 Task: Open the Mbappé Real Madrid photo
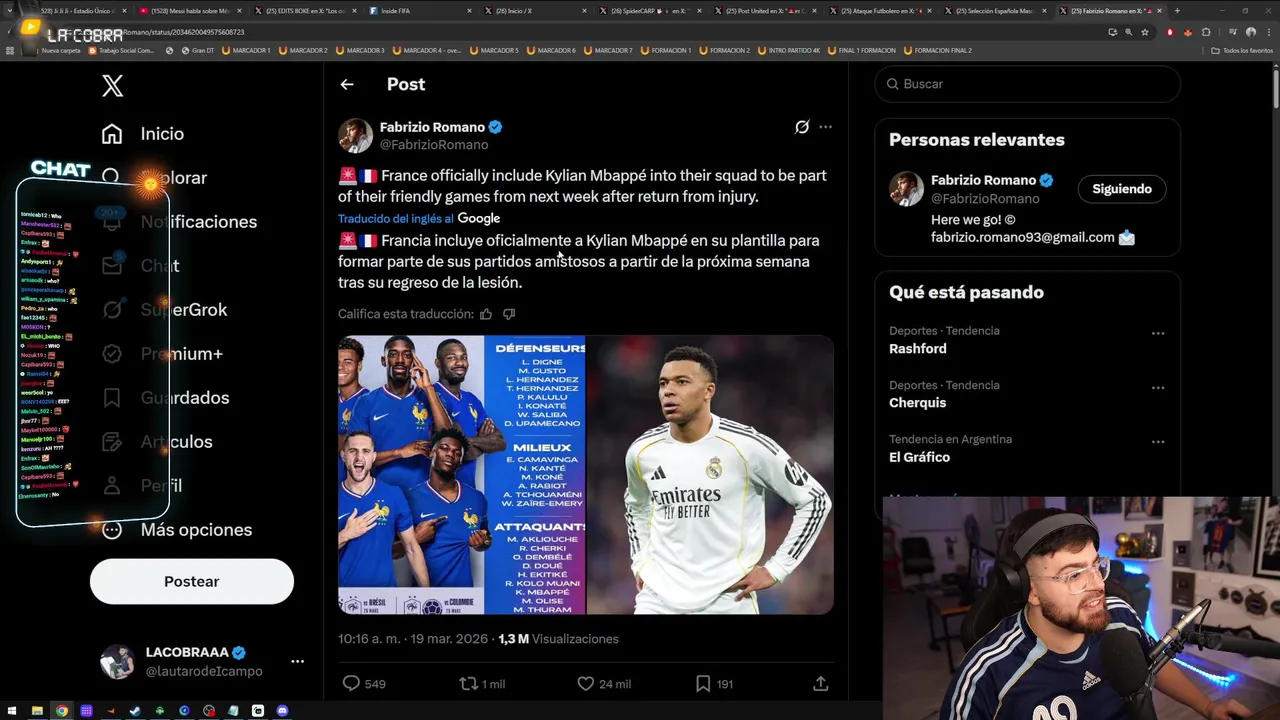point(710,475)
